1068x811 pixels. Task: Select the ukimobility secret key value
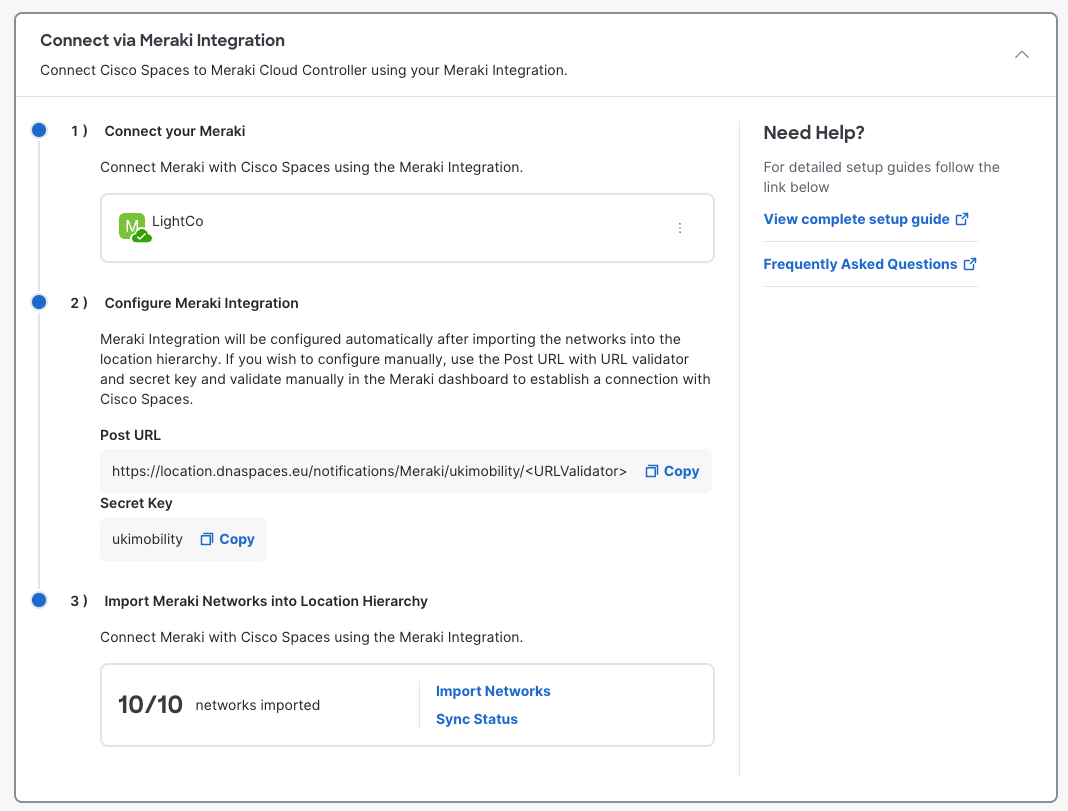point(147,539)
